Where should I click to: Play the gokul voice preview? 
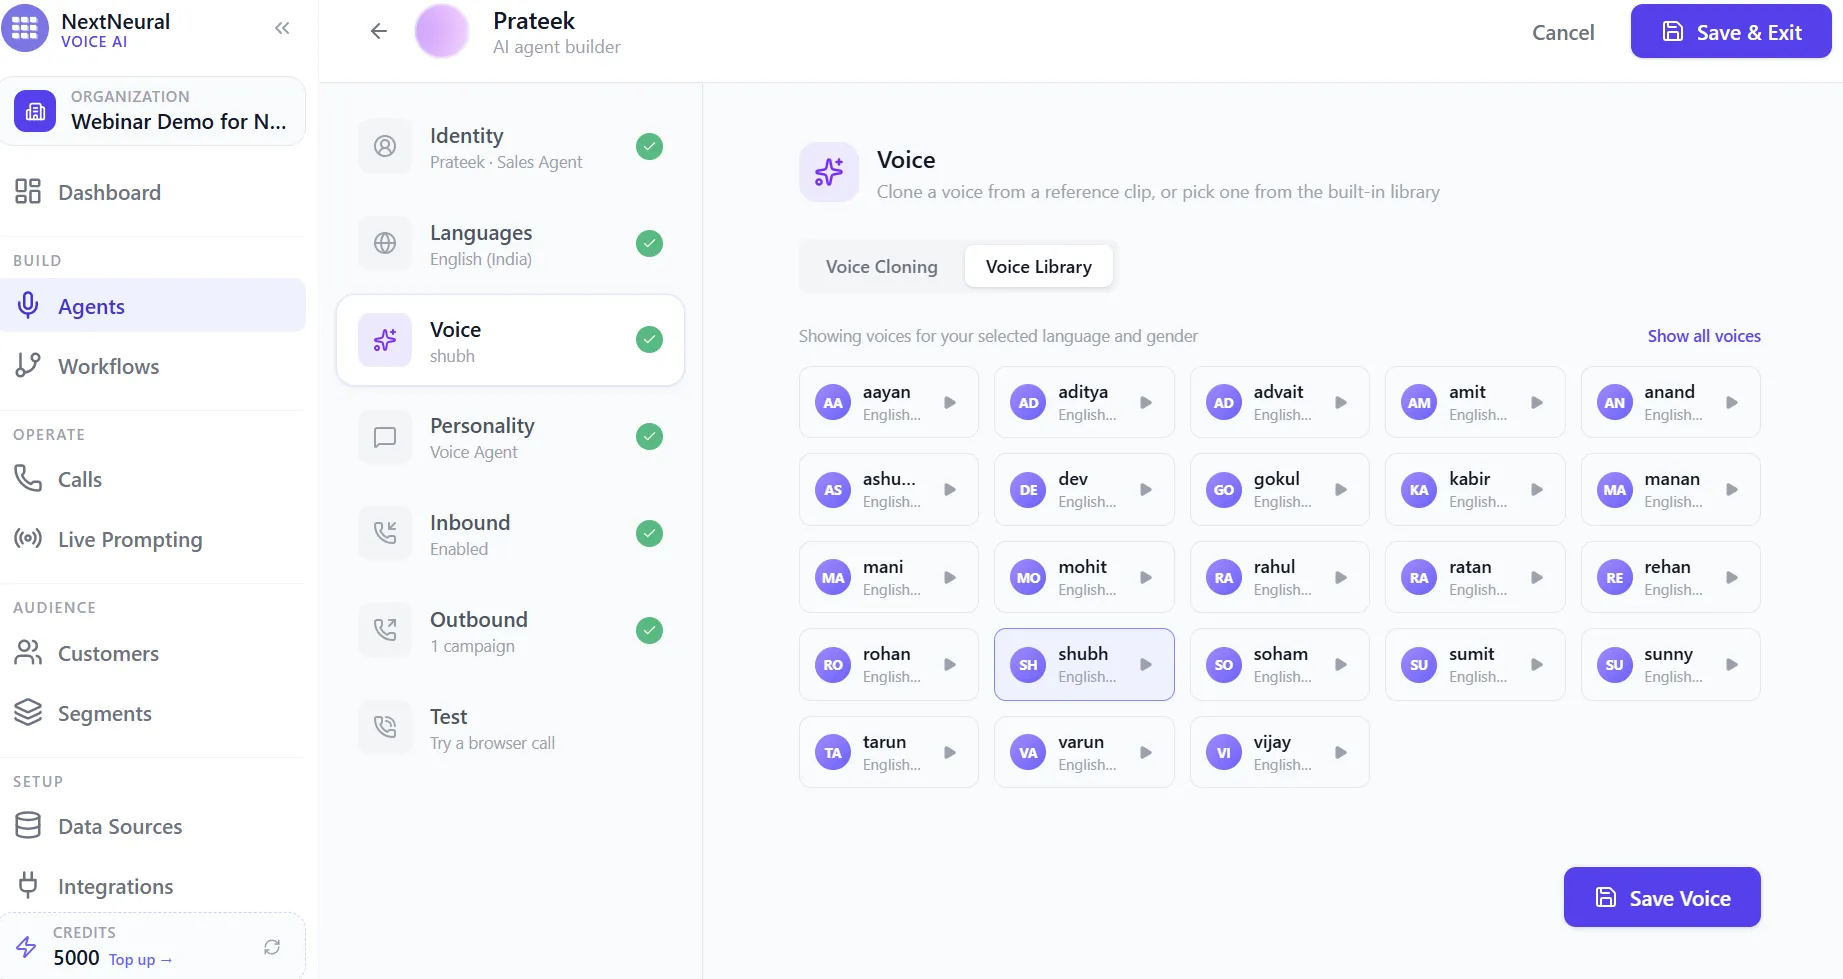(x=1341, y=489)
